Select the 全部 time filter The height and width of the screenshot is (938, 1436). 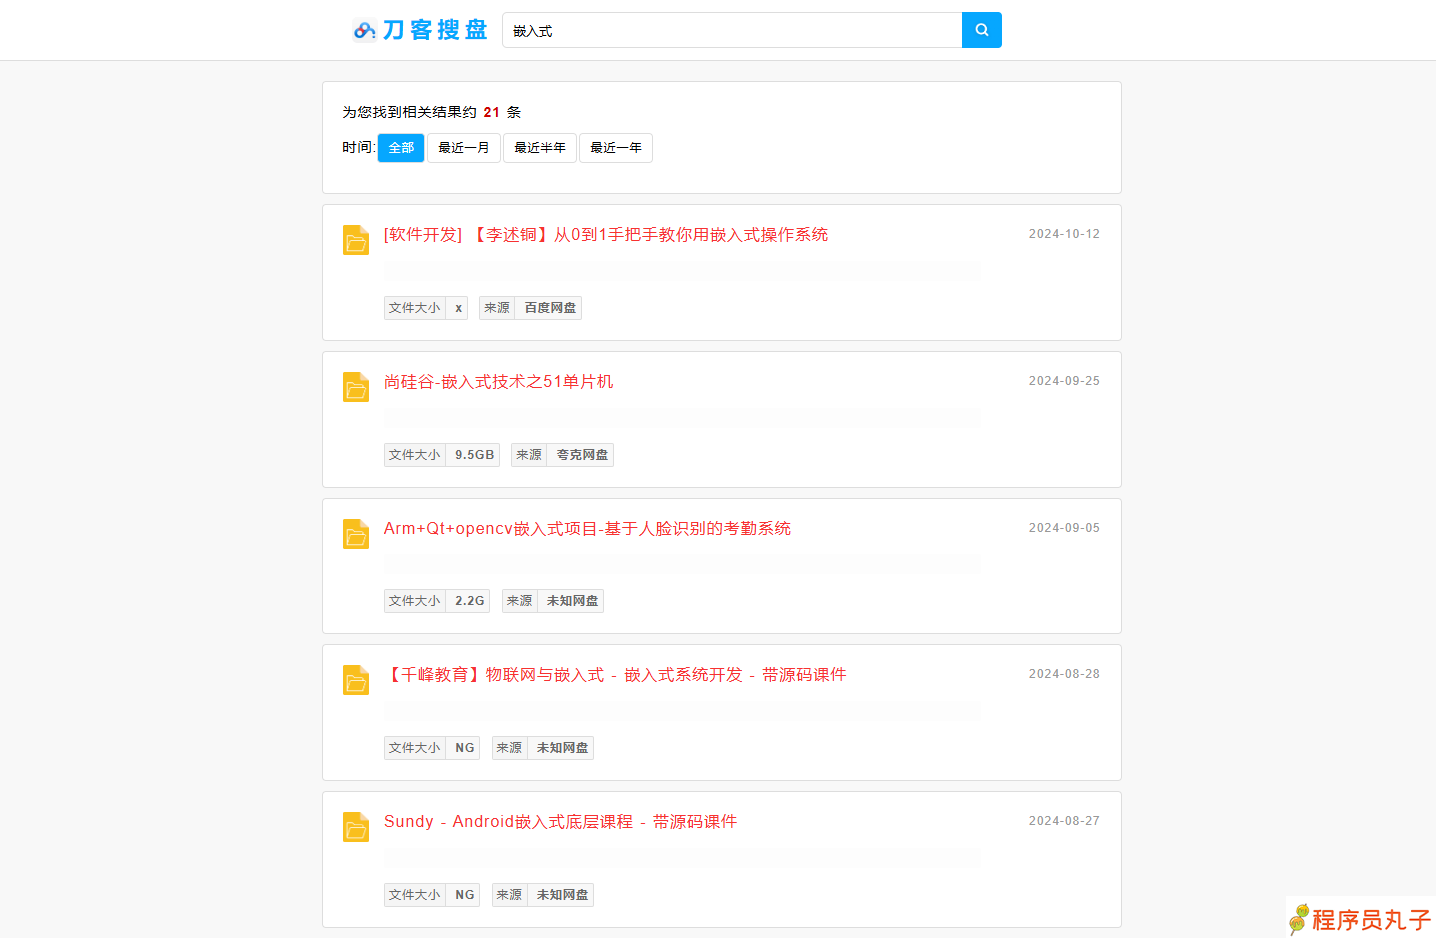401,148
